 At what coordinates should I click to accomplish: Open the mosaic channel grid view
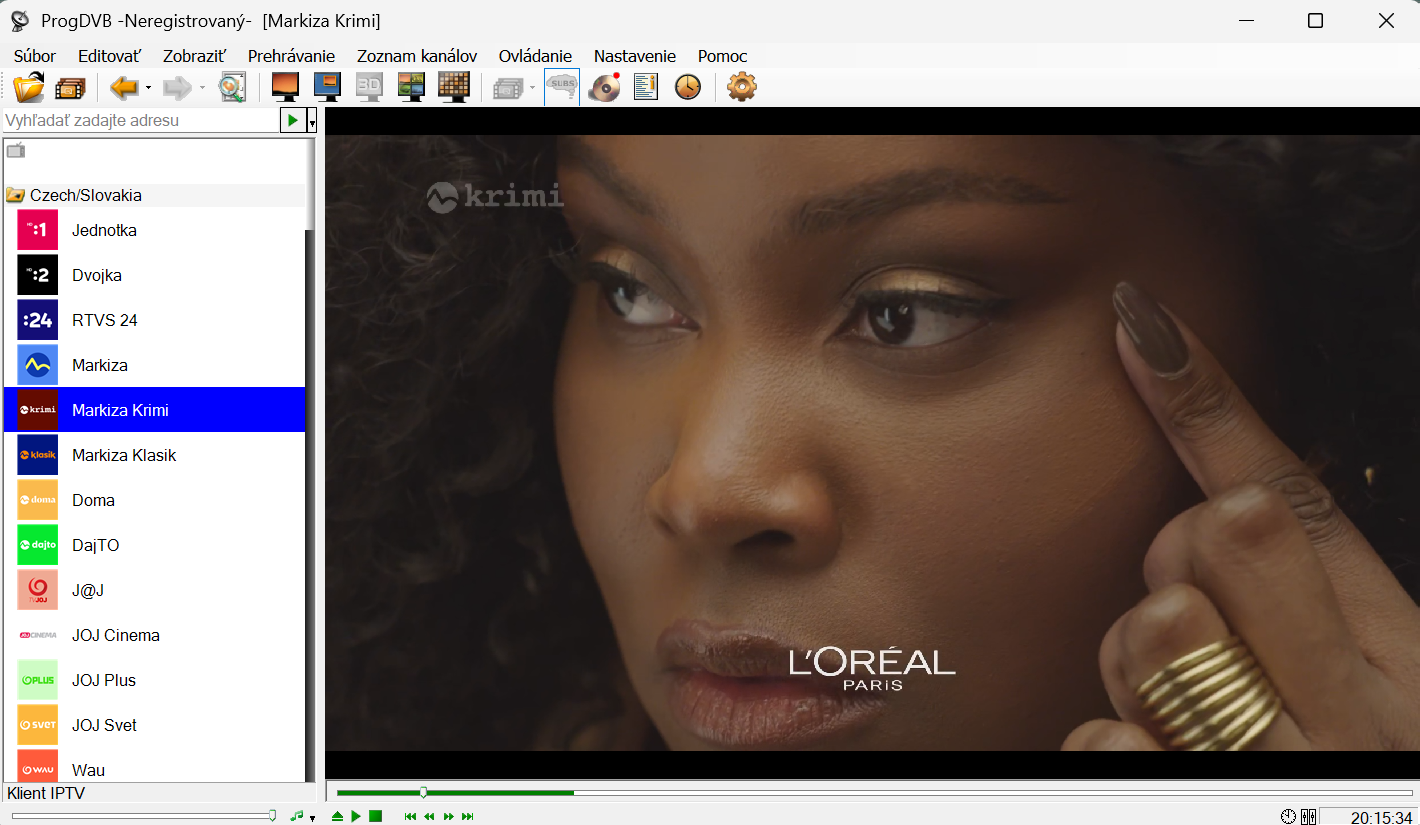pos(454,88)
